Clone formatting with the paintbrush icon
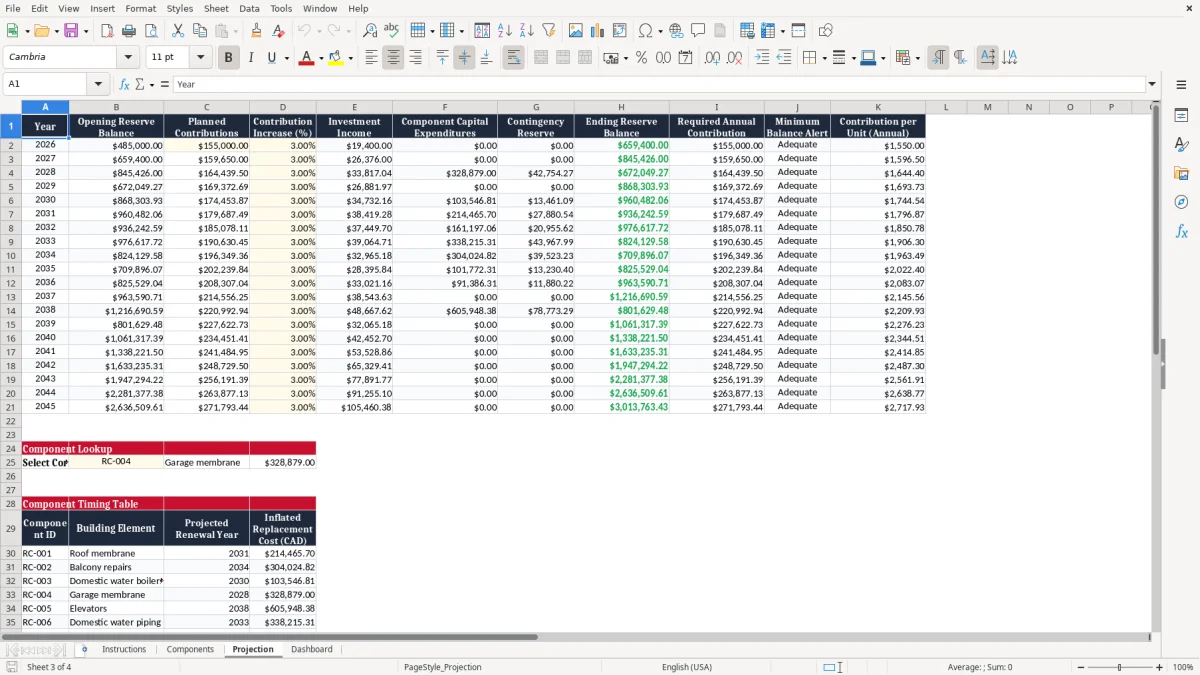The width and height of the screenshot is (1200, 675). [x=256, y=31]
